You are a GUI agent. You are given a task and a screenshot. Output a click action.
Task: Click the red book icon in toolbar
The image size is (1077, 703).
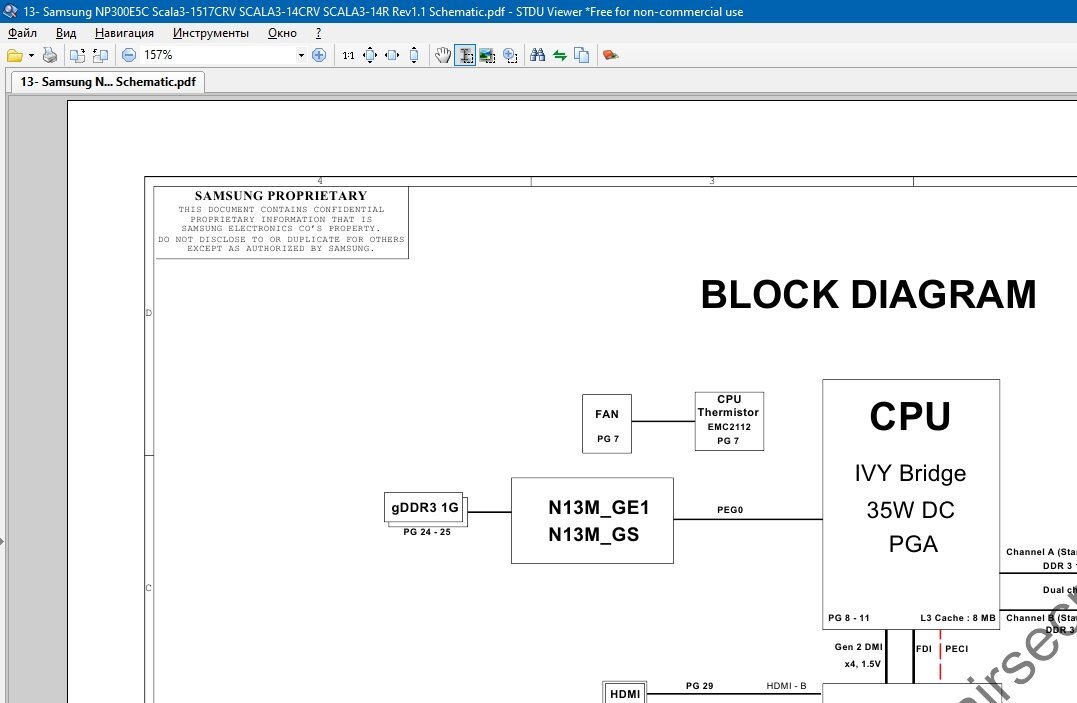tap(610, 55)
